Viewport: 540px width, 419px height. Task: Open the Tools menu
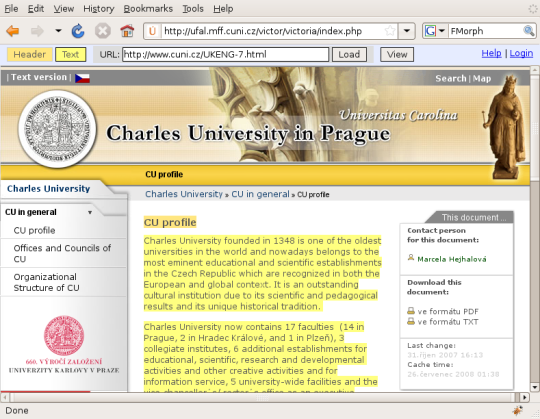pos(193,9)
